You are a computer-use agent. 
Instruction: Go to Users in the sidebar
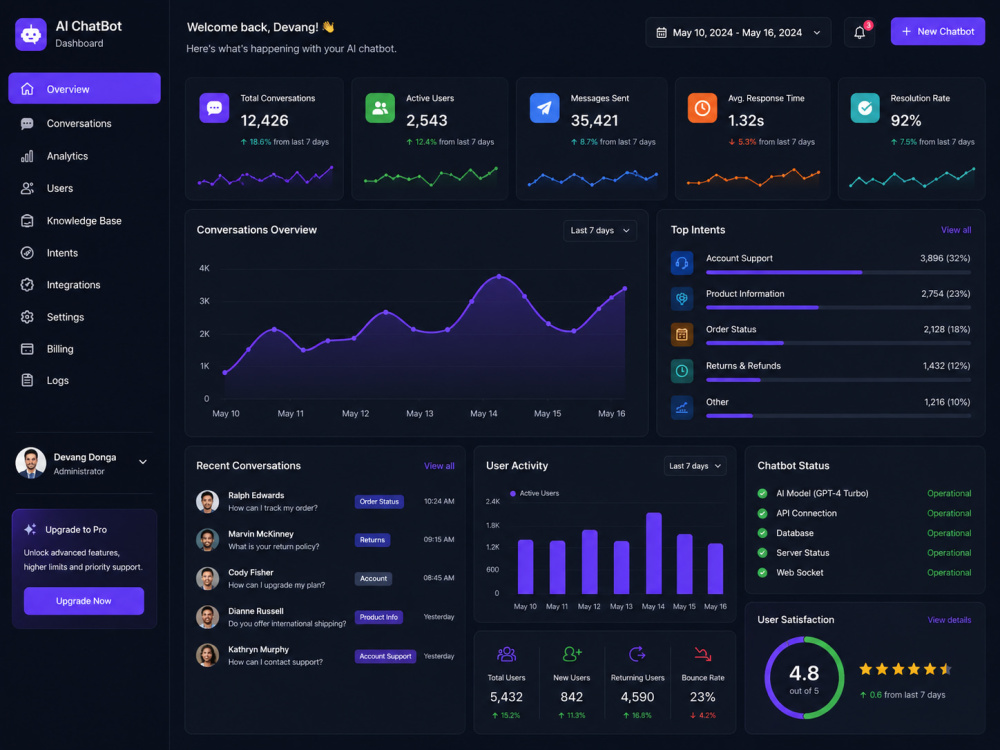pyautogui.click(x=84, y=188)
